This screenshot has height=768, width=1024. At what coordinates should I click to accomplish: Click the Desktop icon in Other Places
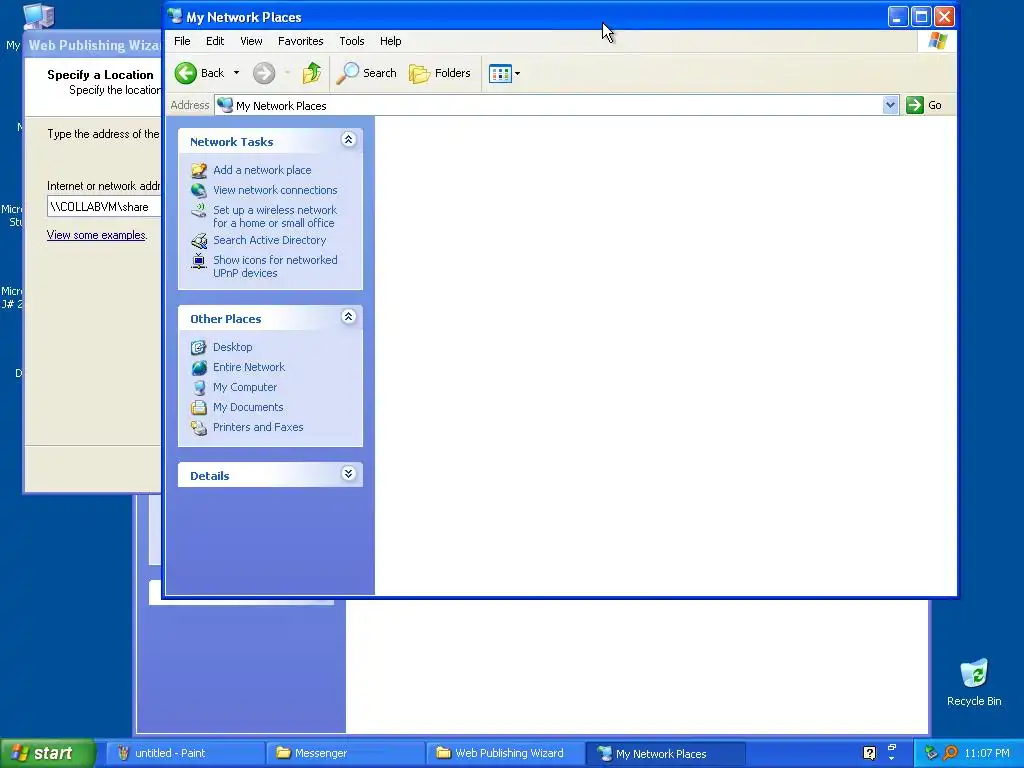[199, 347]
